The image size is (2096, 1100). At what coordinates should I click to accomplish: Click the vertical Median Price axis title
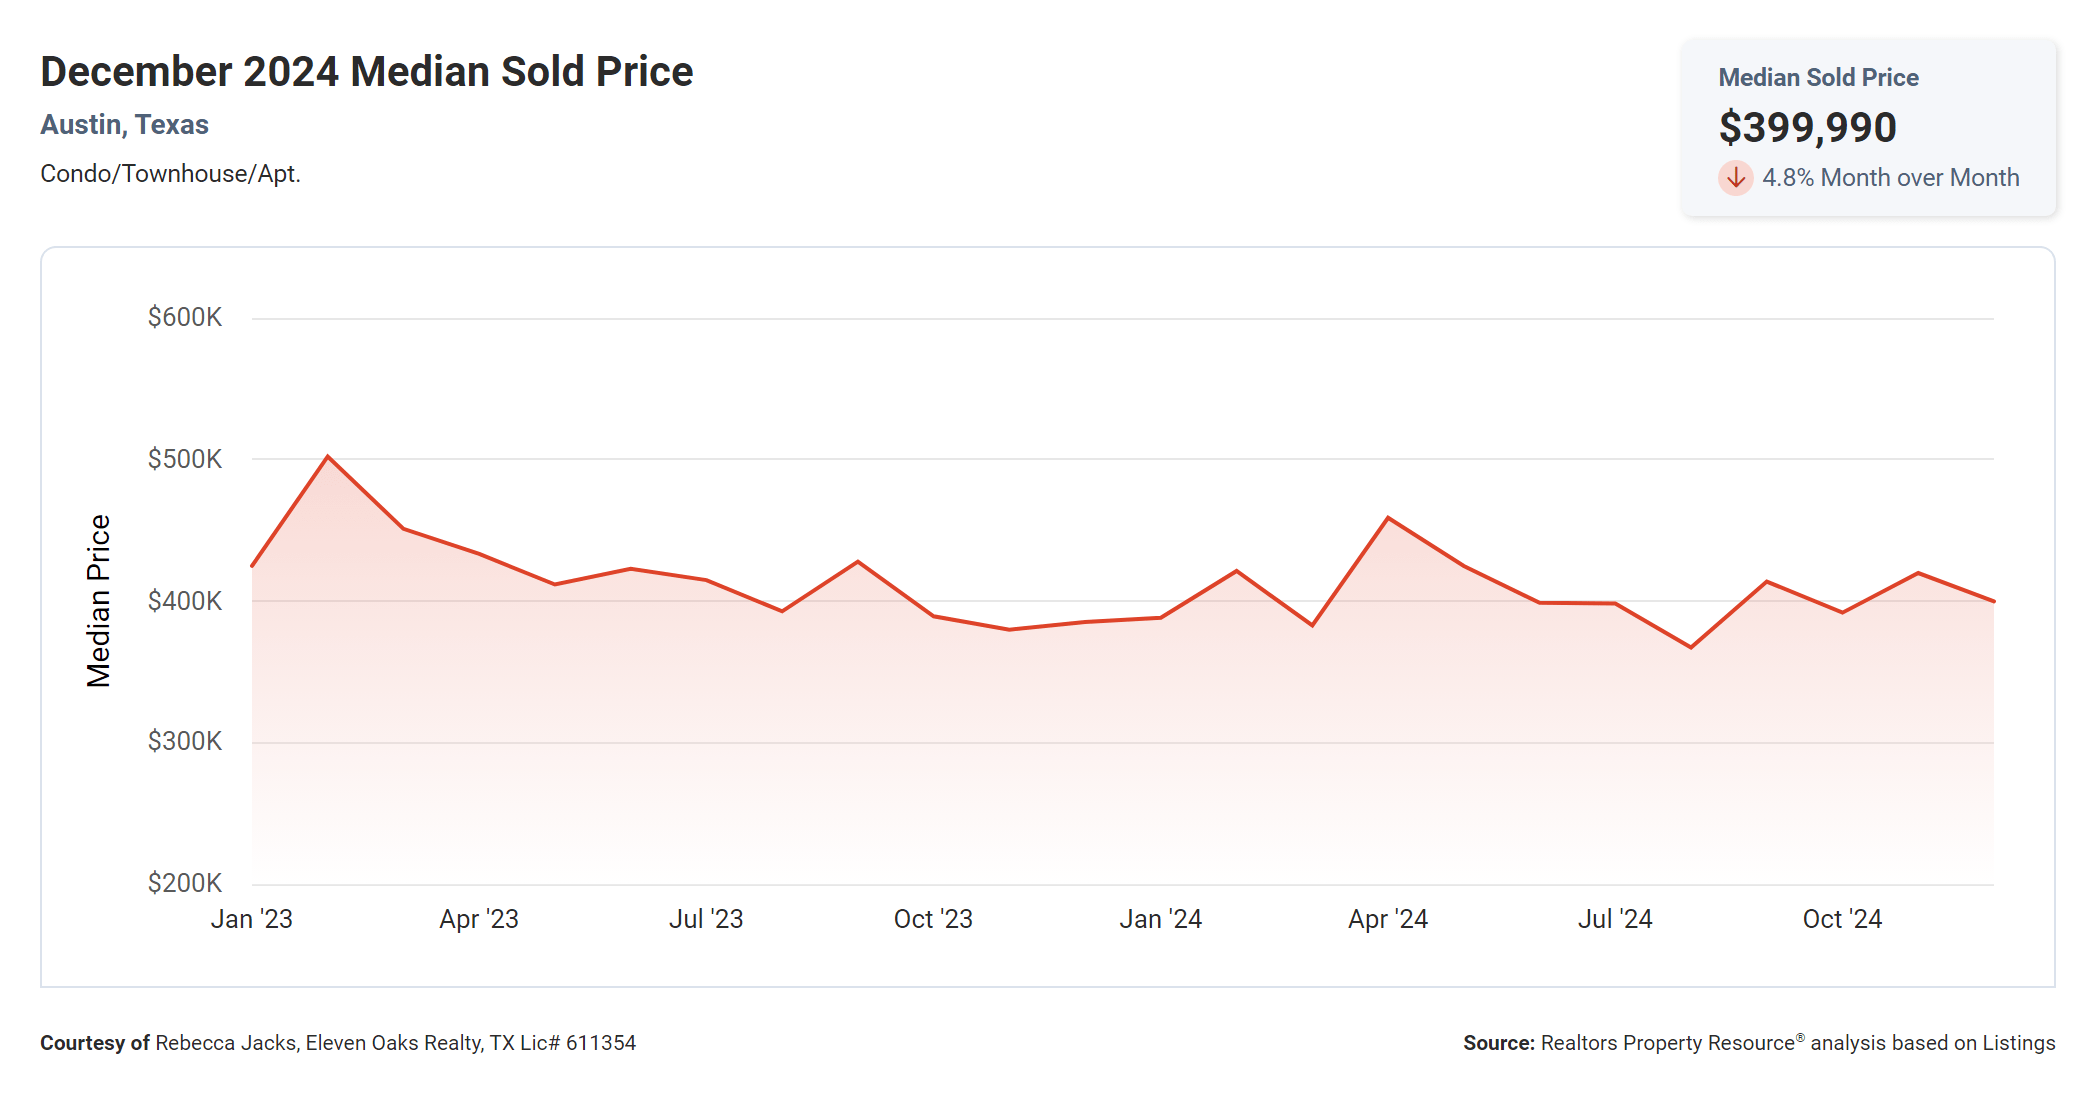point(98,601)
